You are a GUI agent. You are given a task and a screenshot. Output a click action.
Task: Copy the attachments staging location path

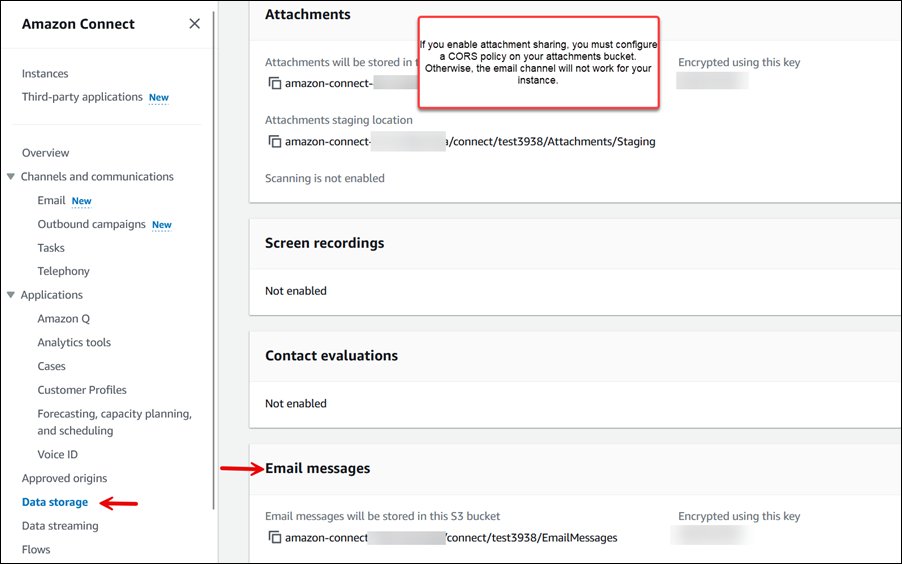click(274, 142)
